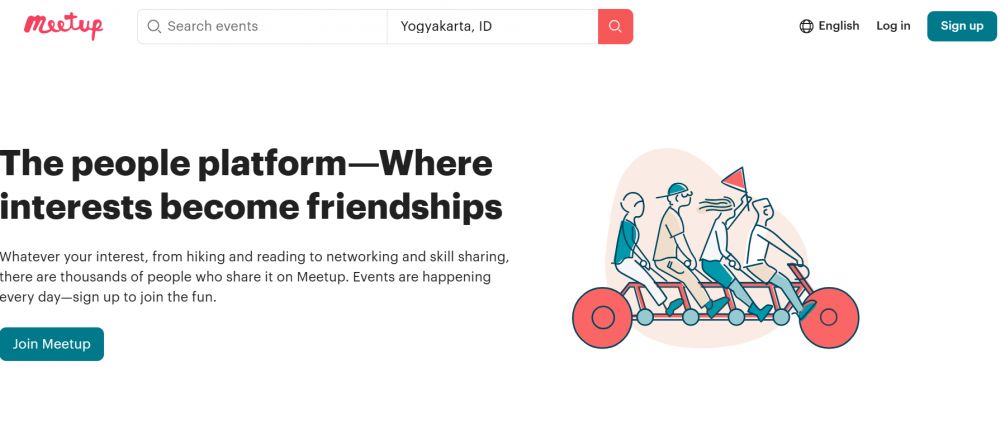Open the Log in page

tap(893, 26)
